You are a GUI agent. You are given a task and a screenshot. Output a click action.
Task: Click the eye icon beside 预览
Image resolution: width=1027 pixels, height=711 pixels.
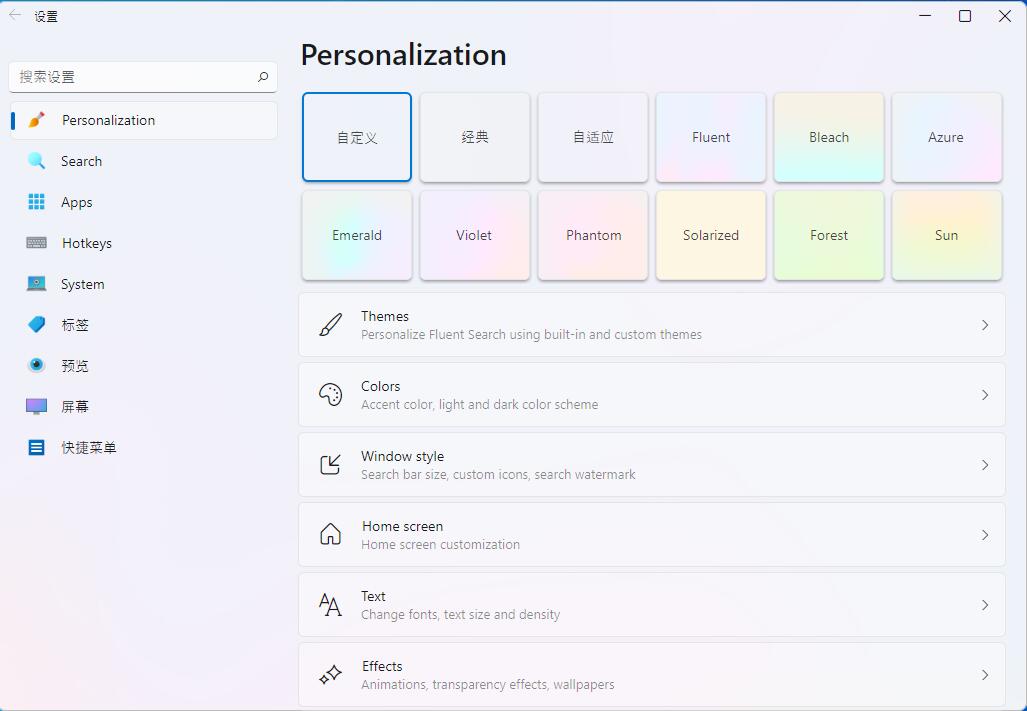37,366
